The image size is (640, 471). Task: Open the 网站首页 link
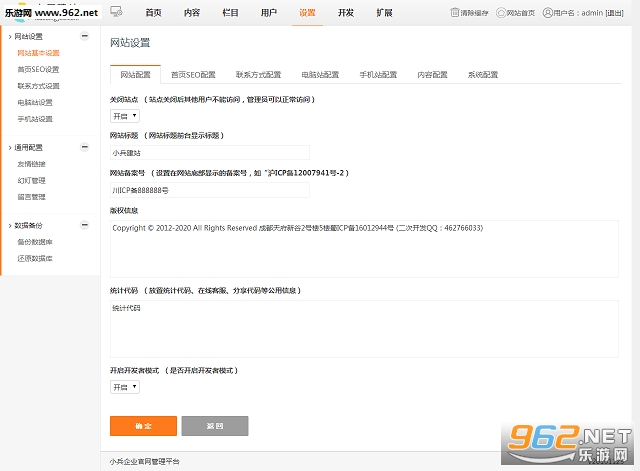click(x=521, y=13)
